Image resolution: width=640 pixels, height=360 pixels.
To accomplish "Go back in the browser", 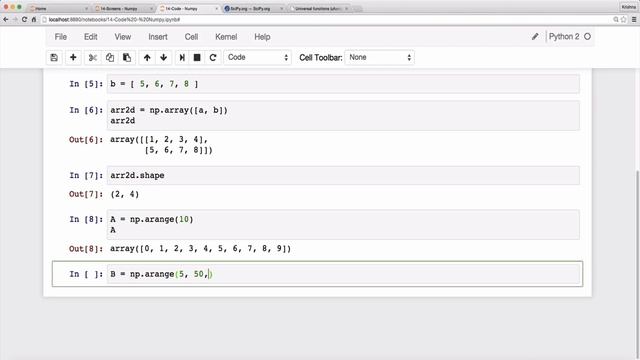I will (x=6, y=19).
